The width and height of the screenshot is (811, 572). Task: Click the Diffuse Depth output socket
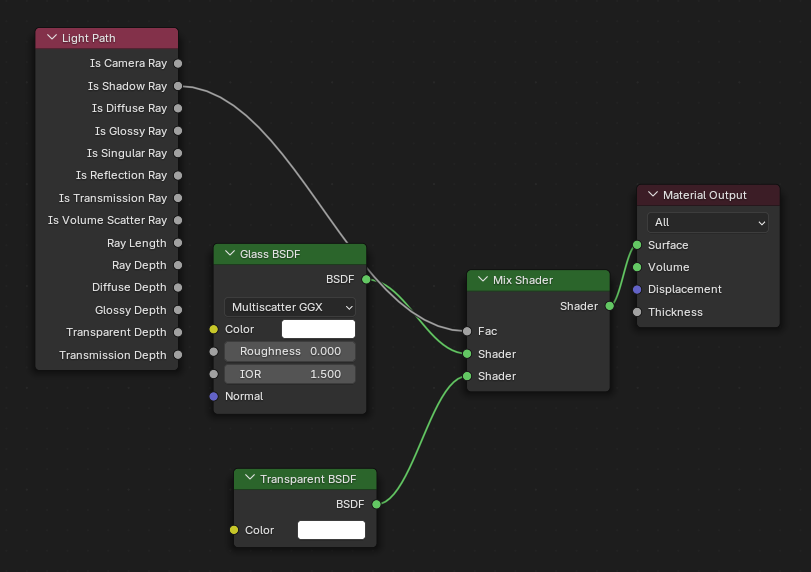click(178, 288)
